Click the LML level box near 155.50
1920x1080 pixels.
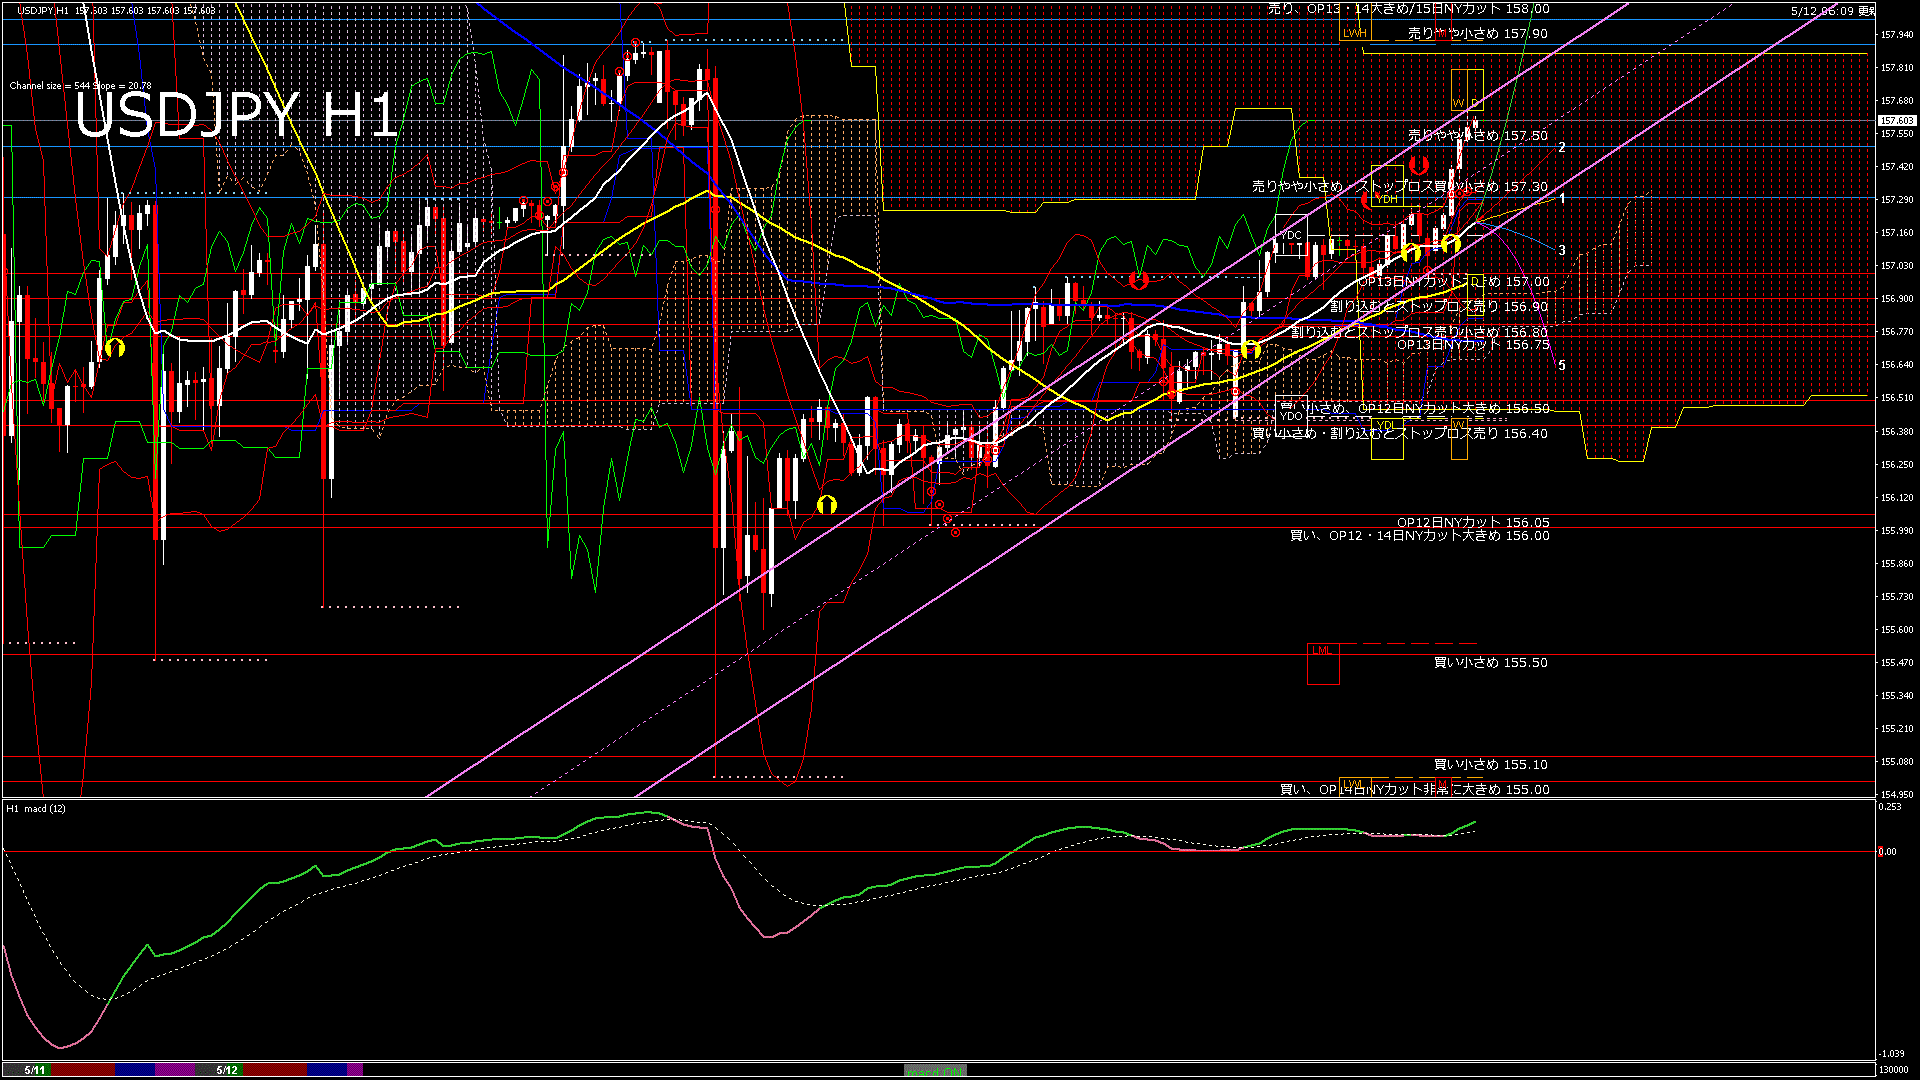(1322, 664)
